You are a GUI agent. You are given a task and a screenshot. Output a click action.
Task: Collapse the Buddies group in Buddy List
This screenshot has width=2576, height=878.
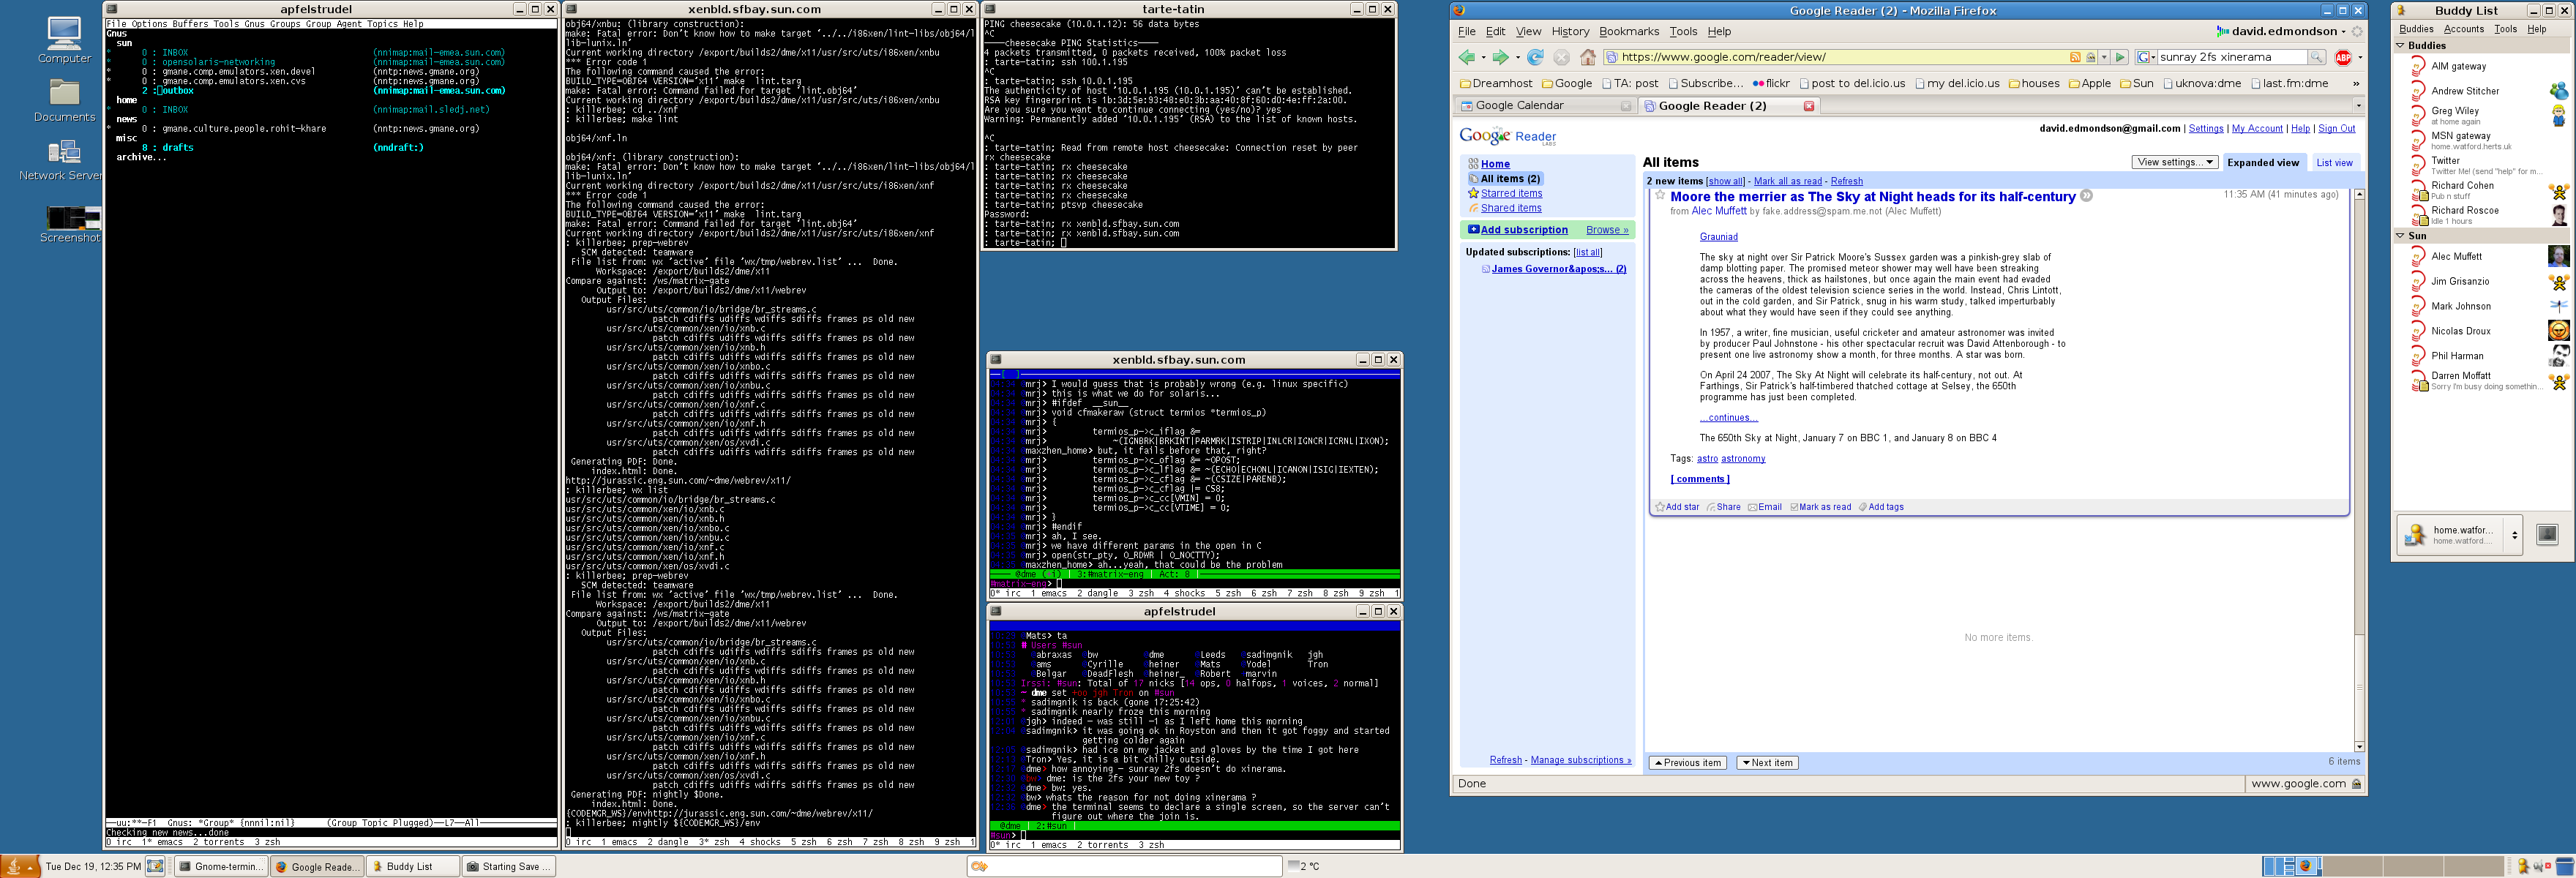pos(2400,46)
